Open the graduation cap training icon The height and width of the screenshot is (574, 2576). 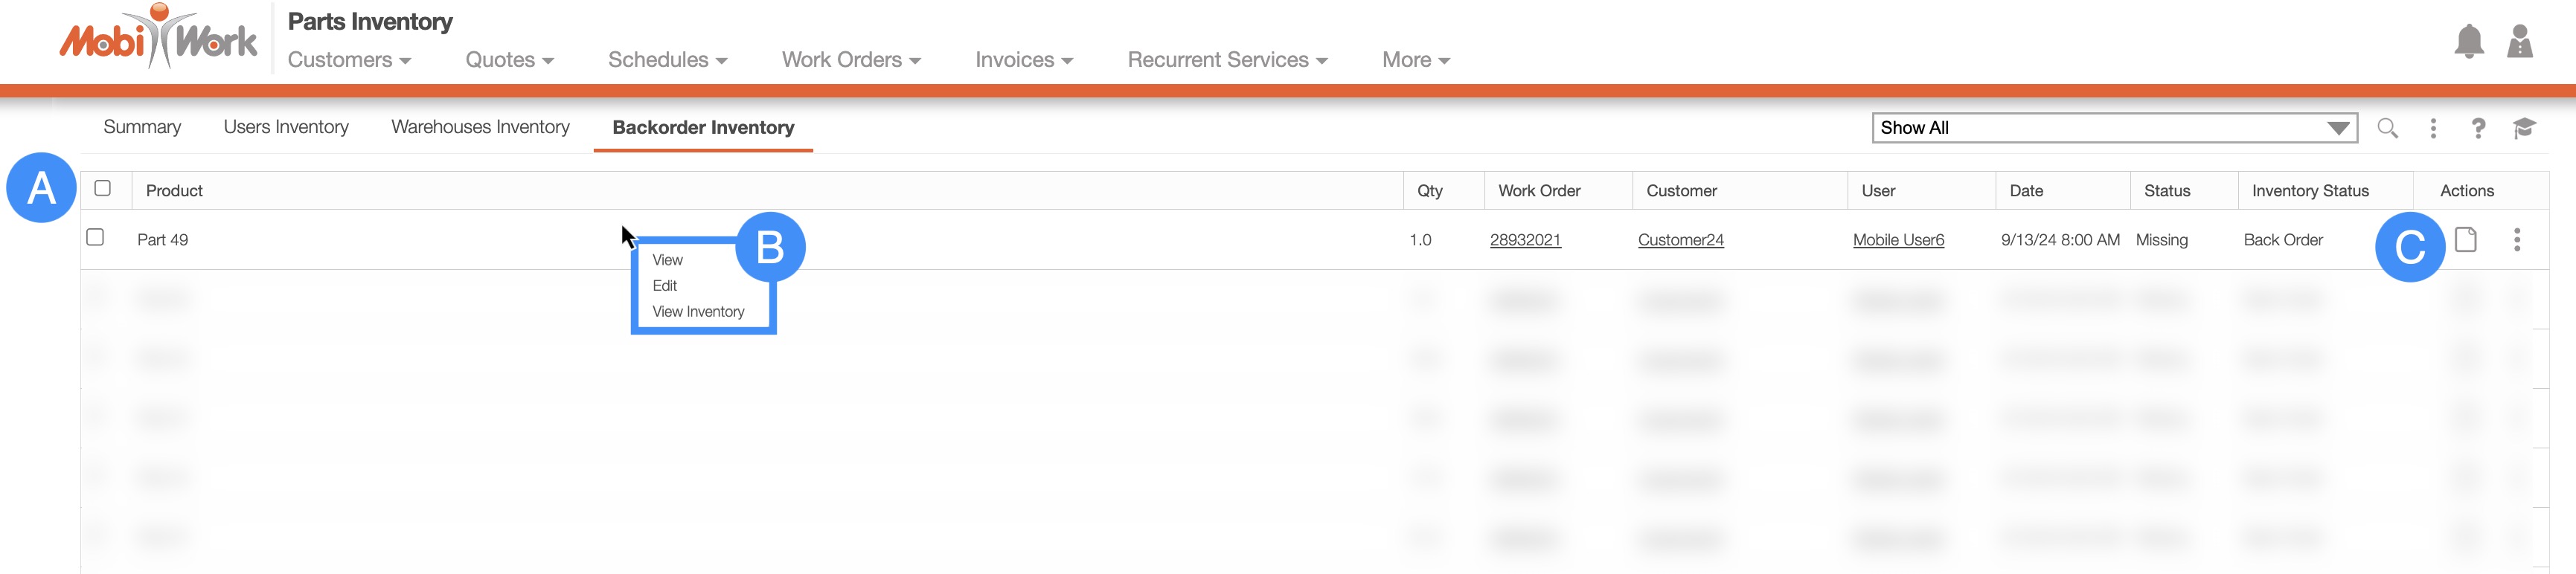click(2523, 128)
